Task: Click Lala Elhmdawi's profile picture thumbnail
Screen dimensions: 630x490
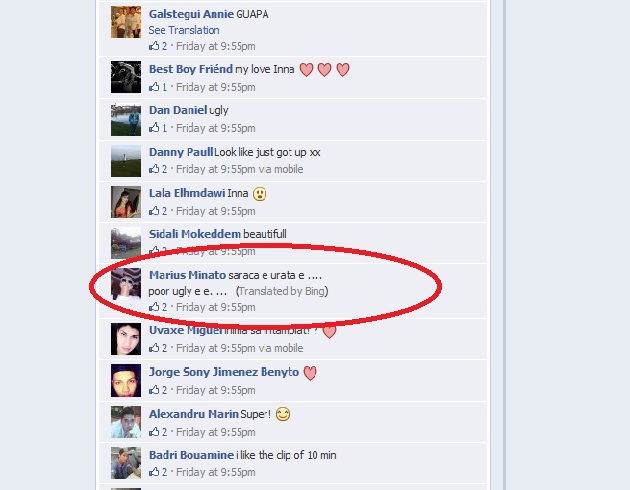Action: [126, 202]
